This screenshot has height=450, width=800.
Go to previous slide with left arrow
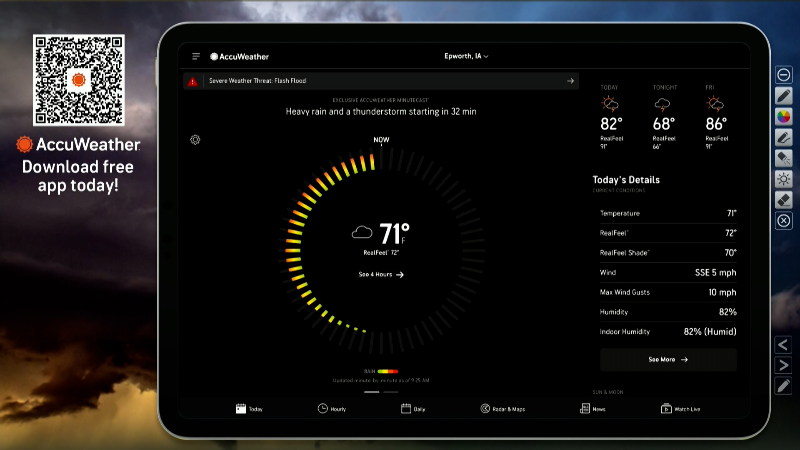point(783,345)
